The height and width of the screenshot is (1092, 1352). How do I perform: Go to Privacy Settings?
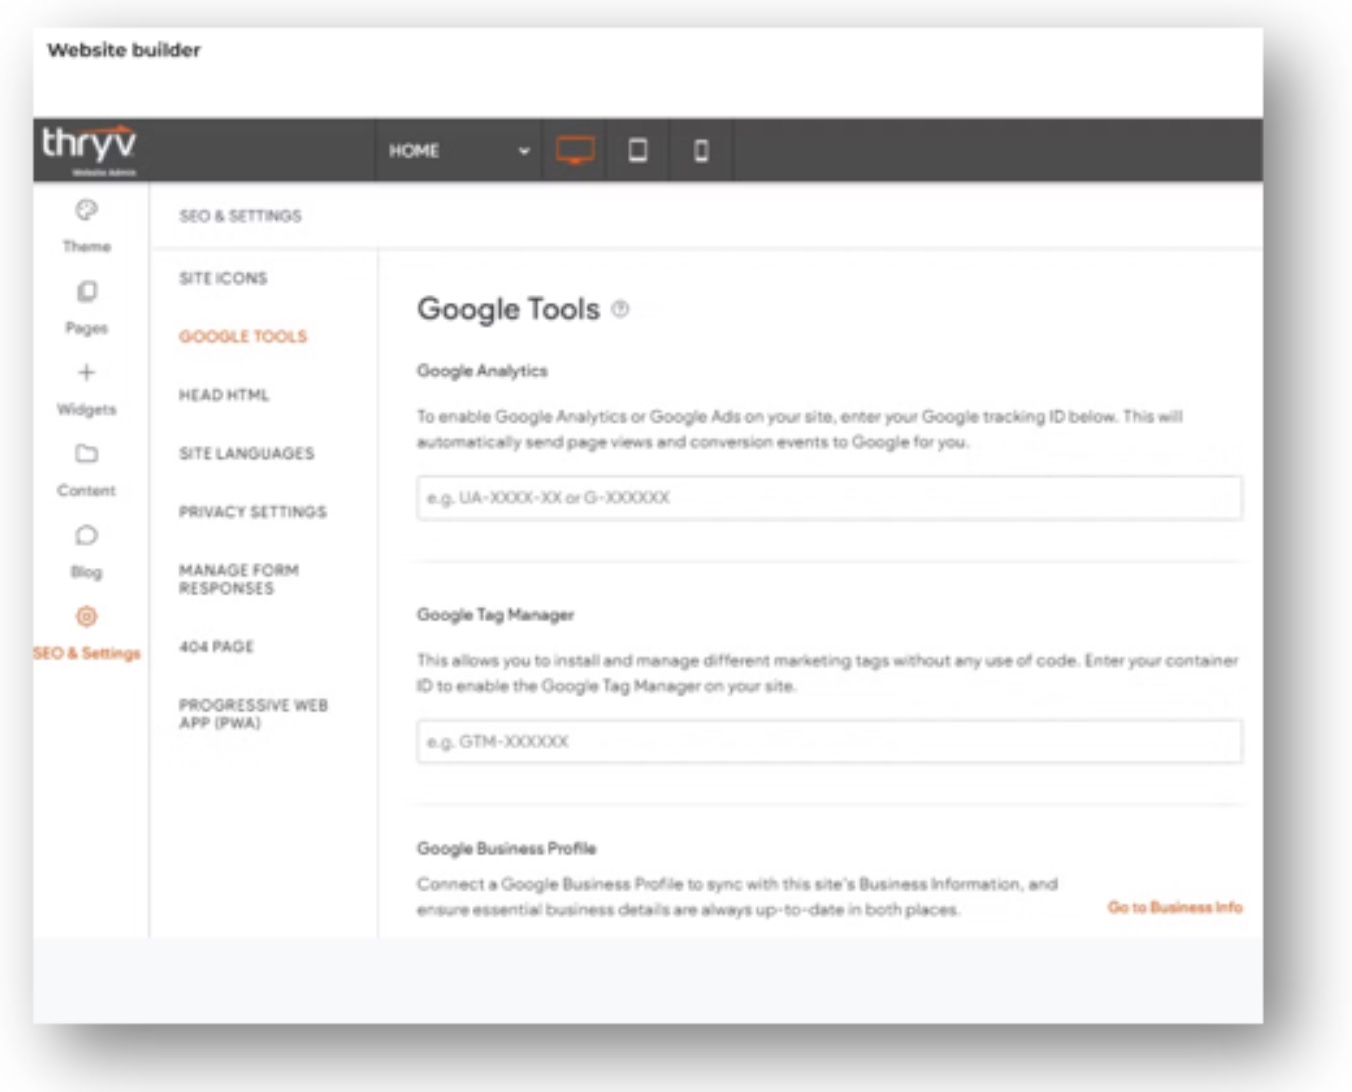pyautogui.click(x=252, y=512)
